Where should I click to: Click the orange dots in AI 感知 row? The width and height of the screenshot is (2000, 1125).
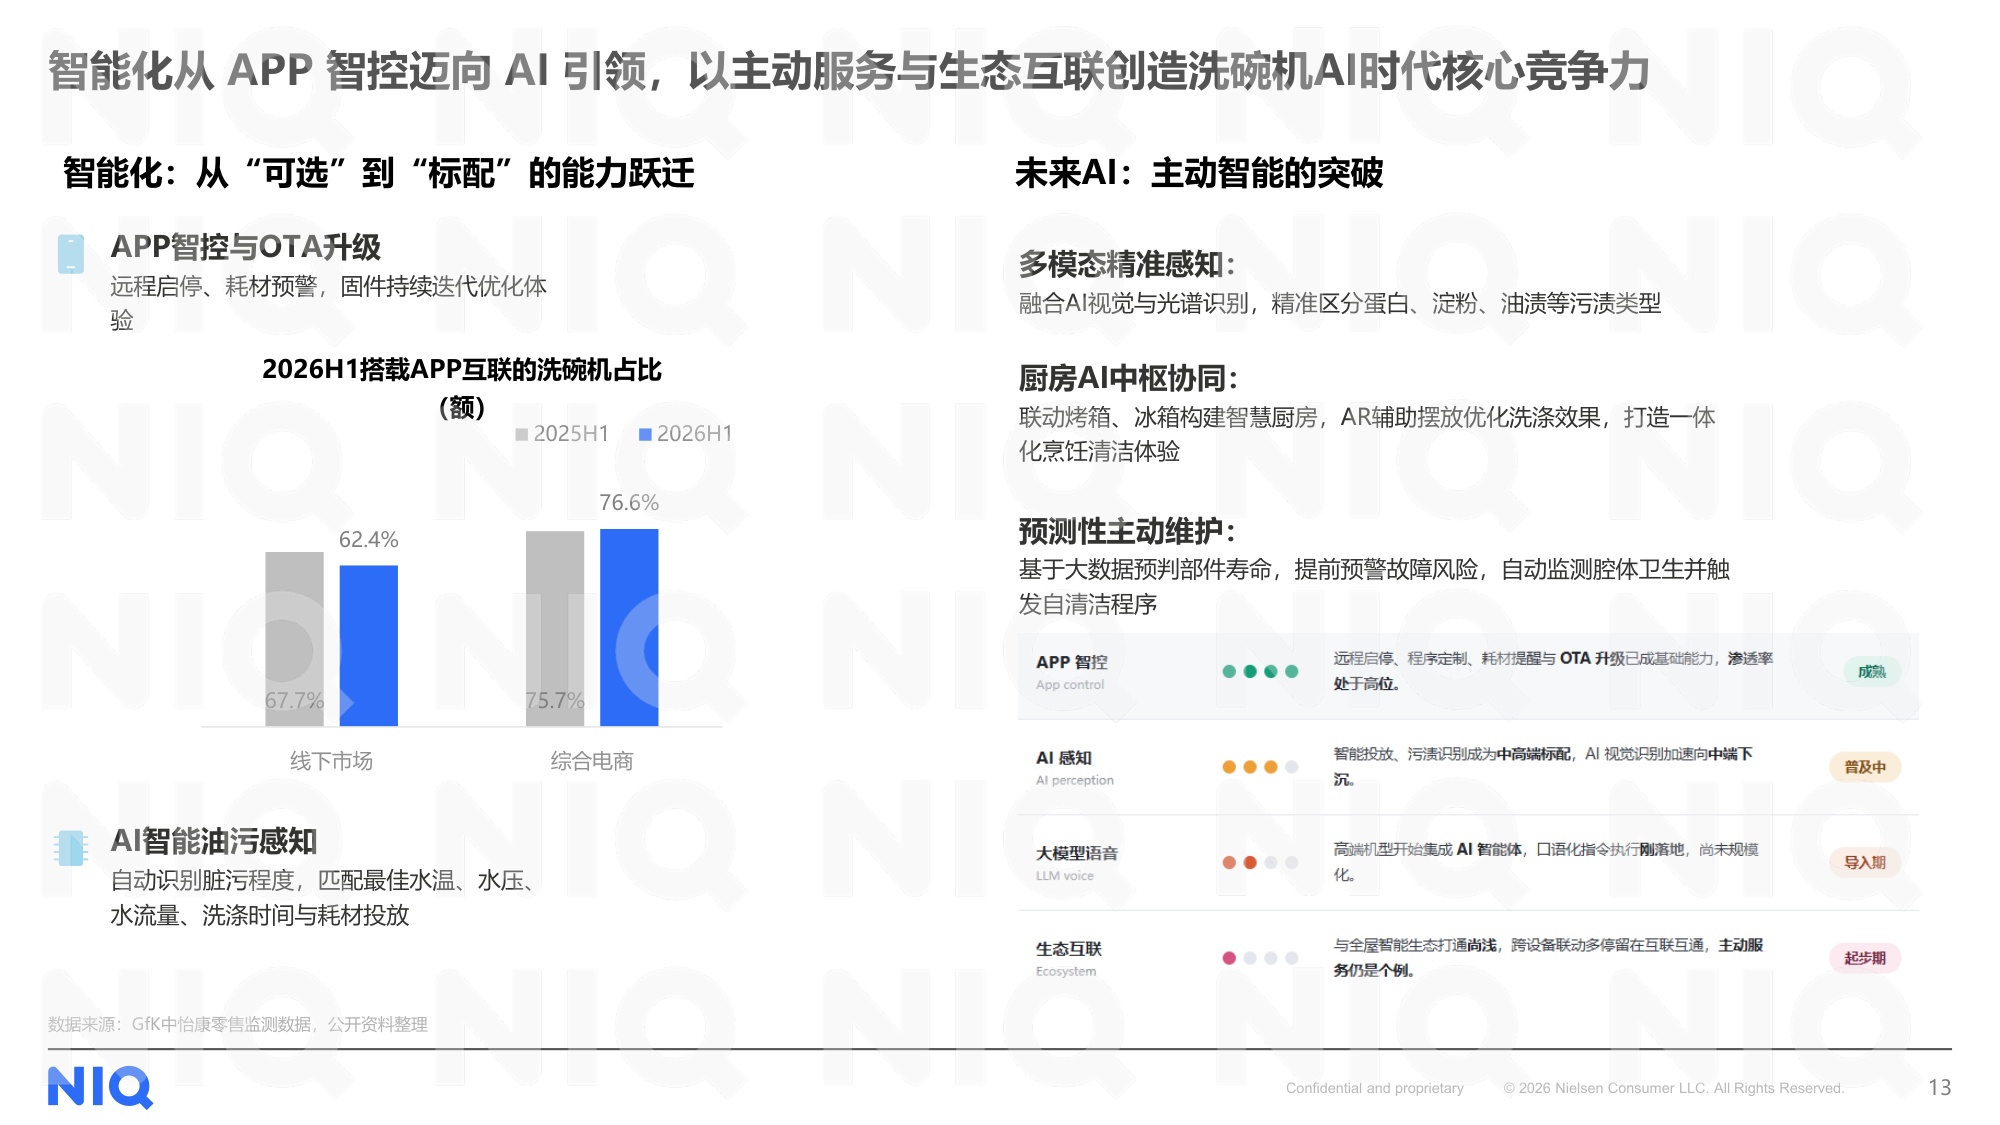(x=1250, y=767)
